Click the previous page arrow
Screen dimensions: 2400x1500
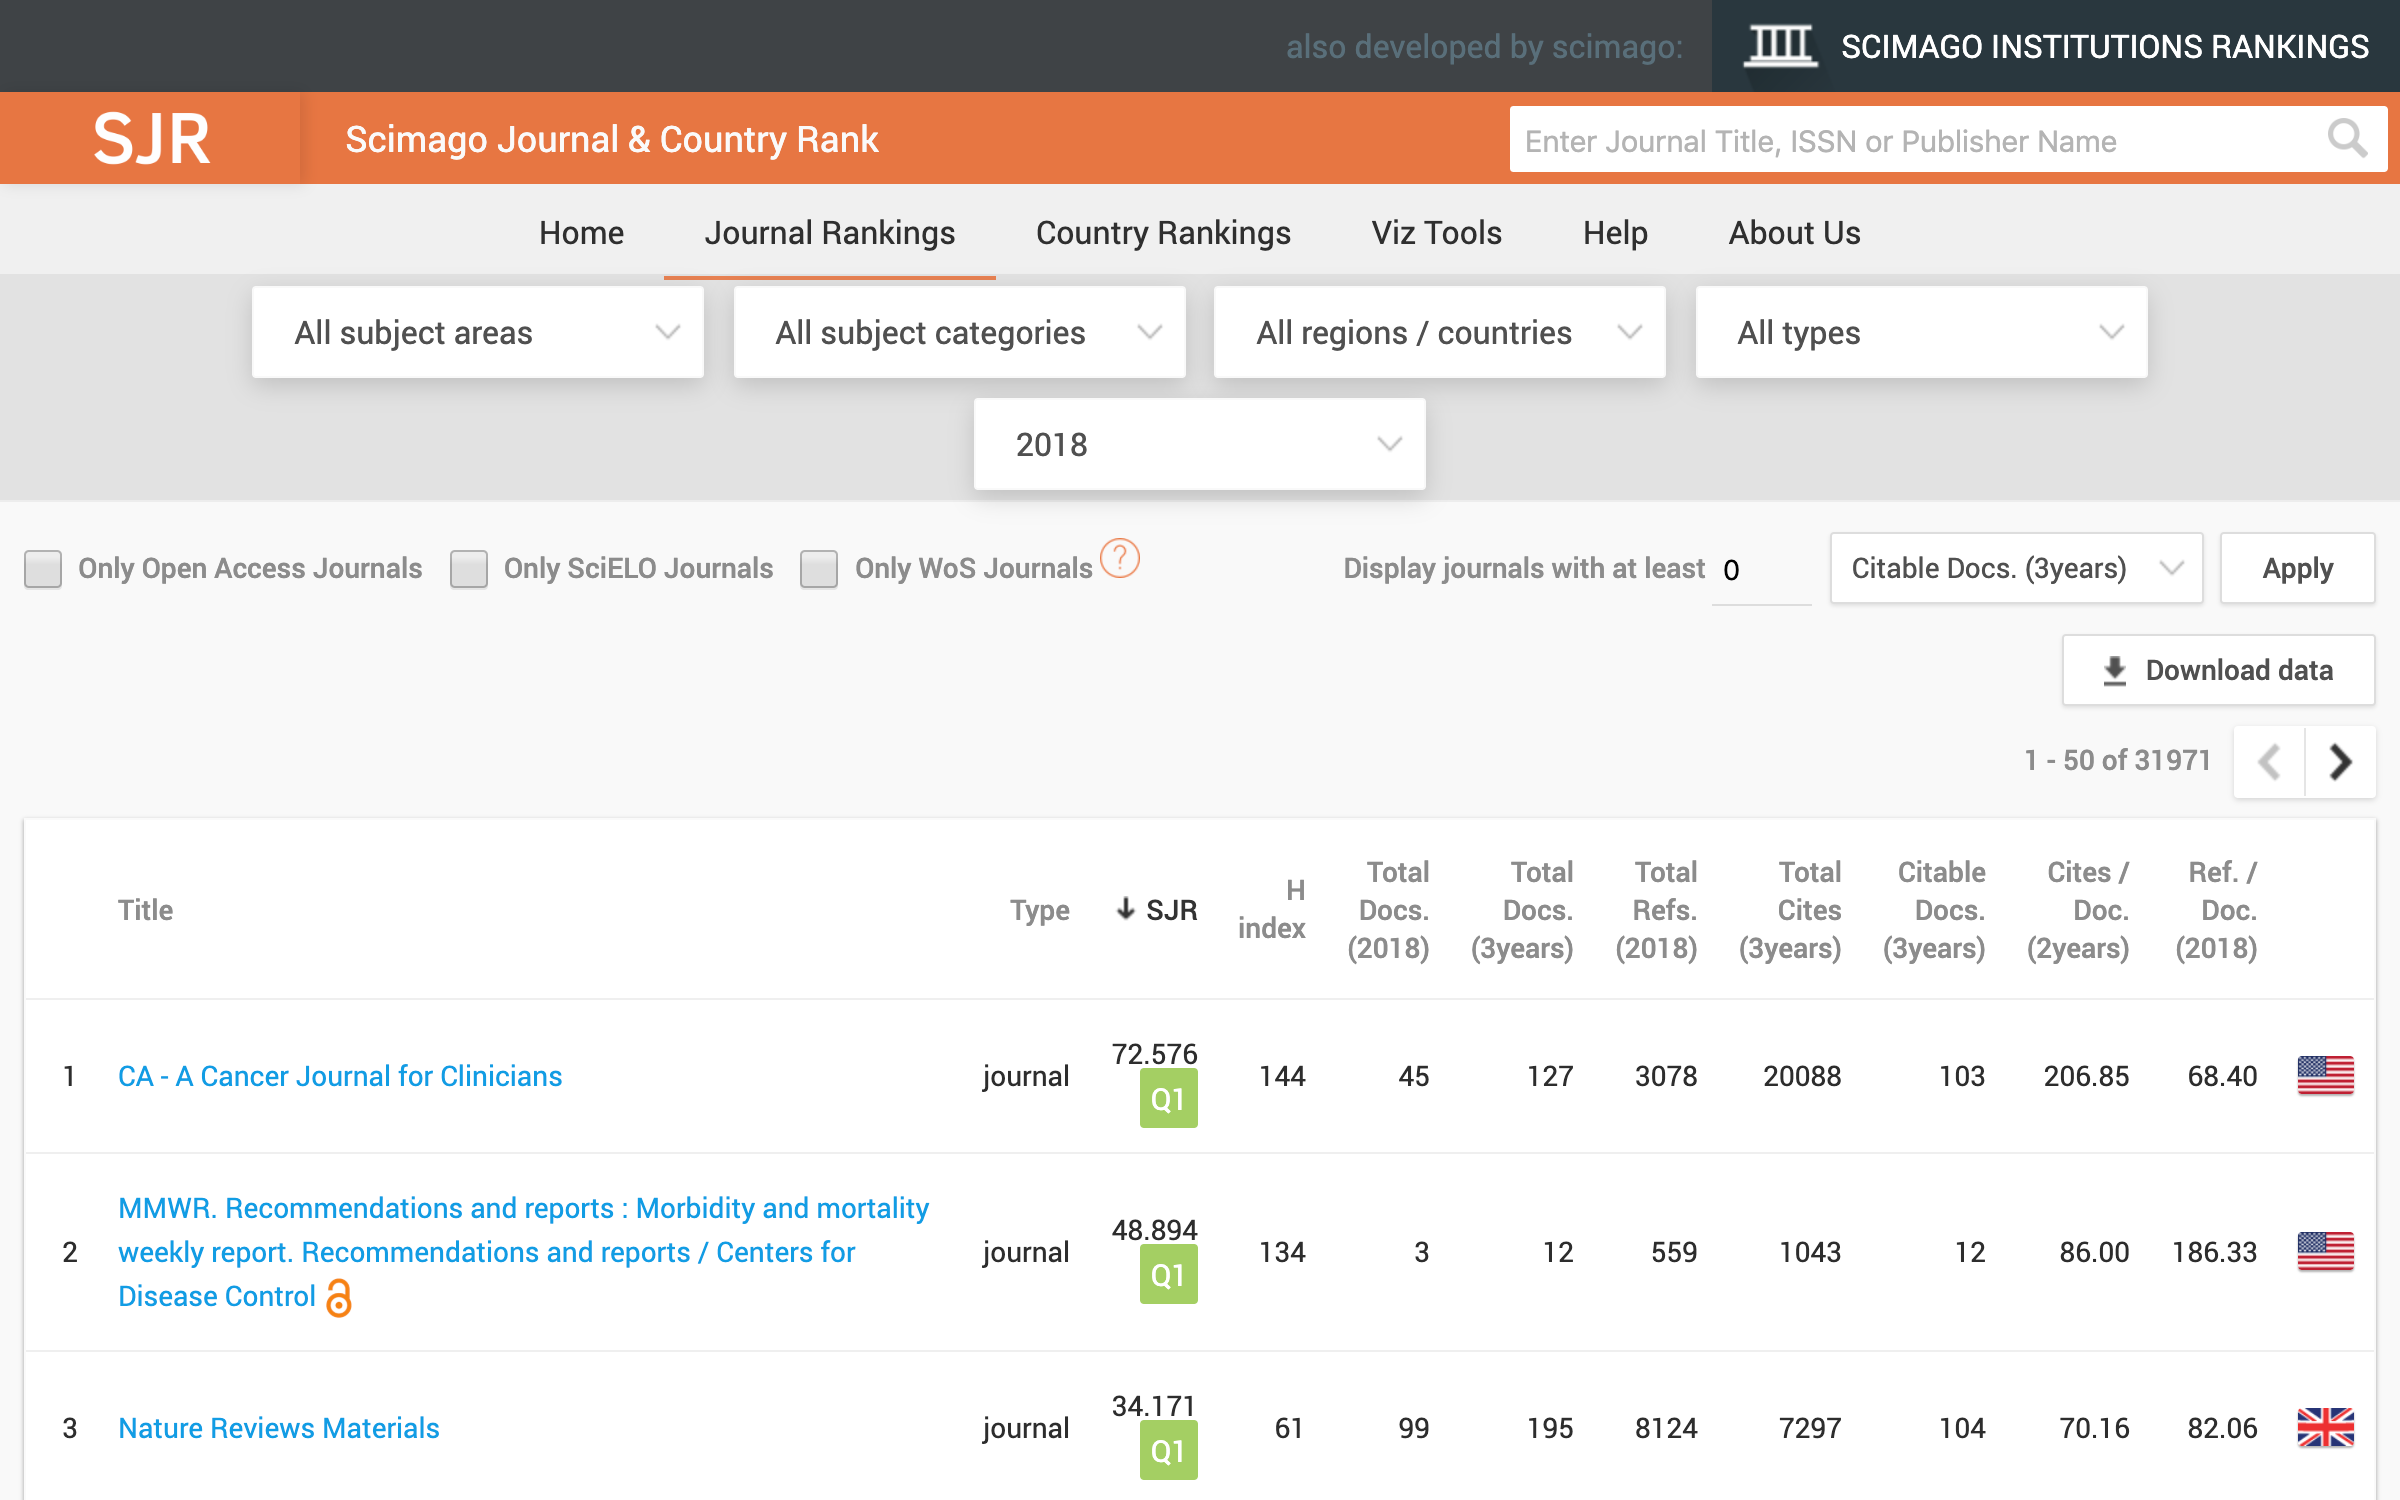point(2269,762)
